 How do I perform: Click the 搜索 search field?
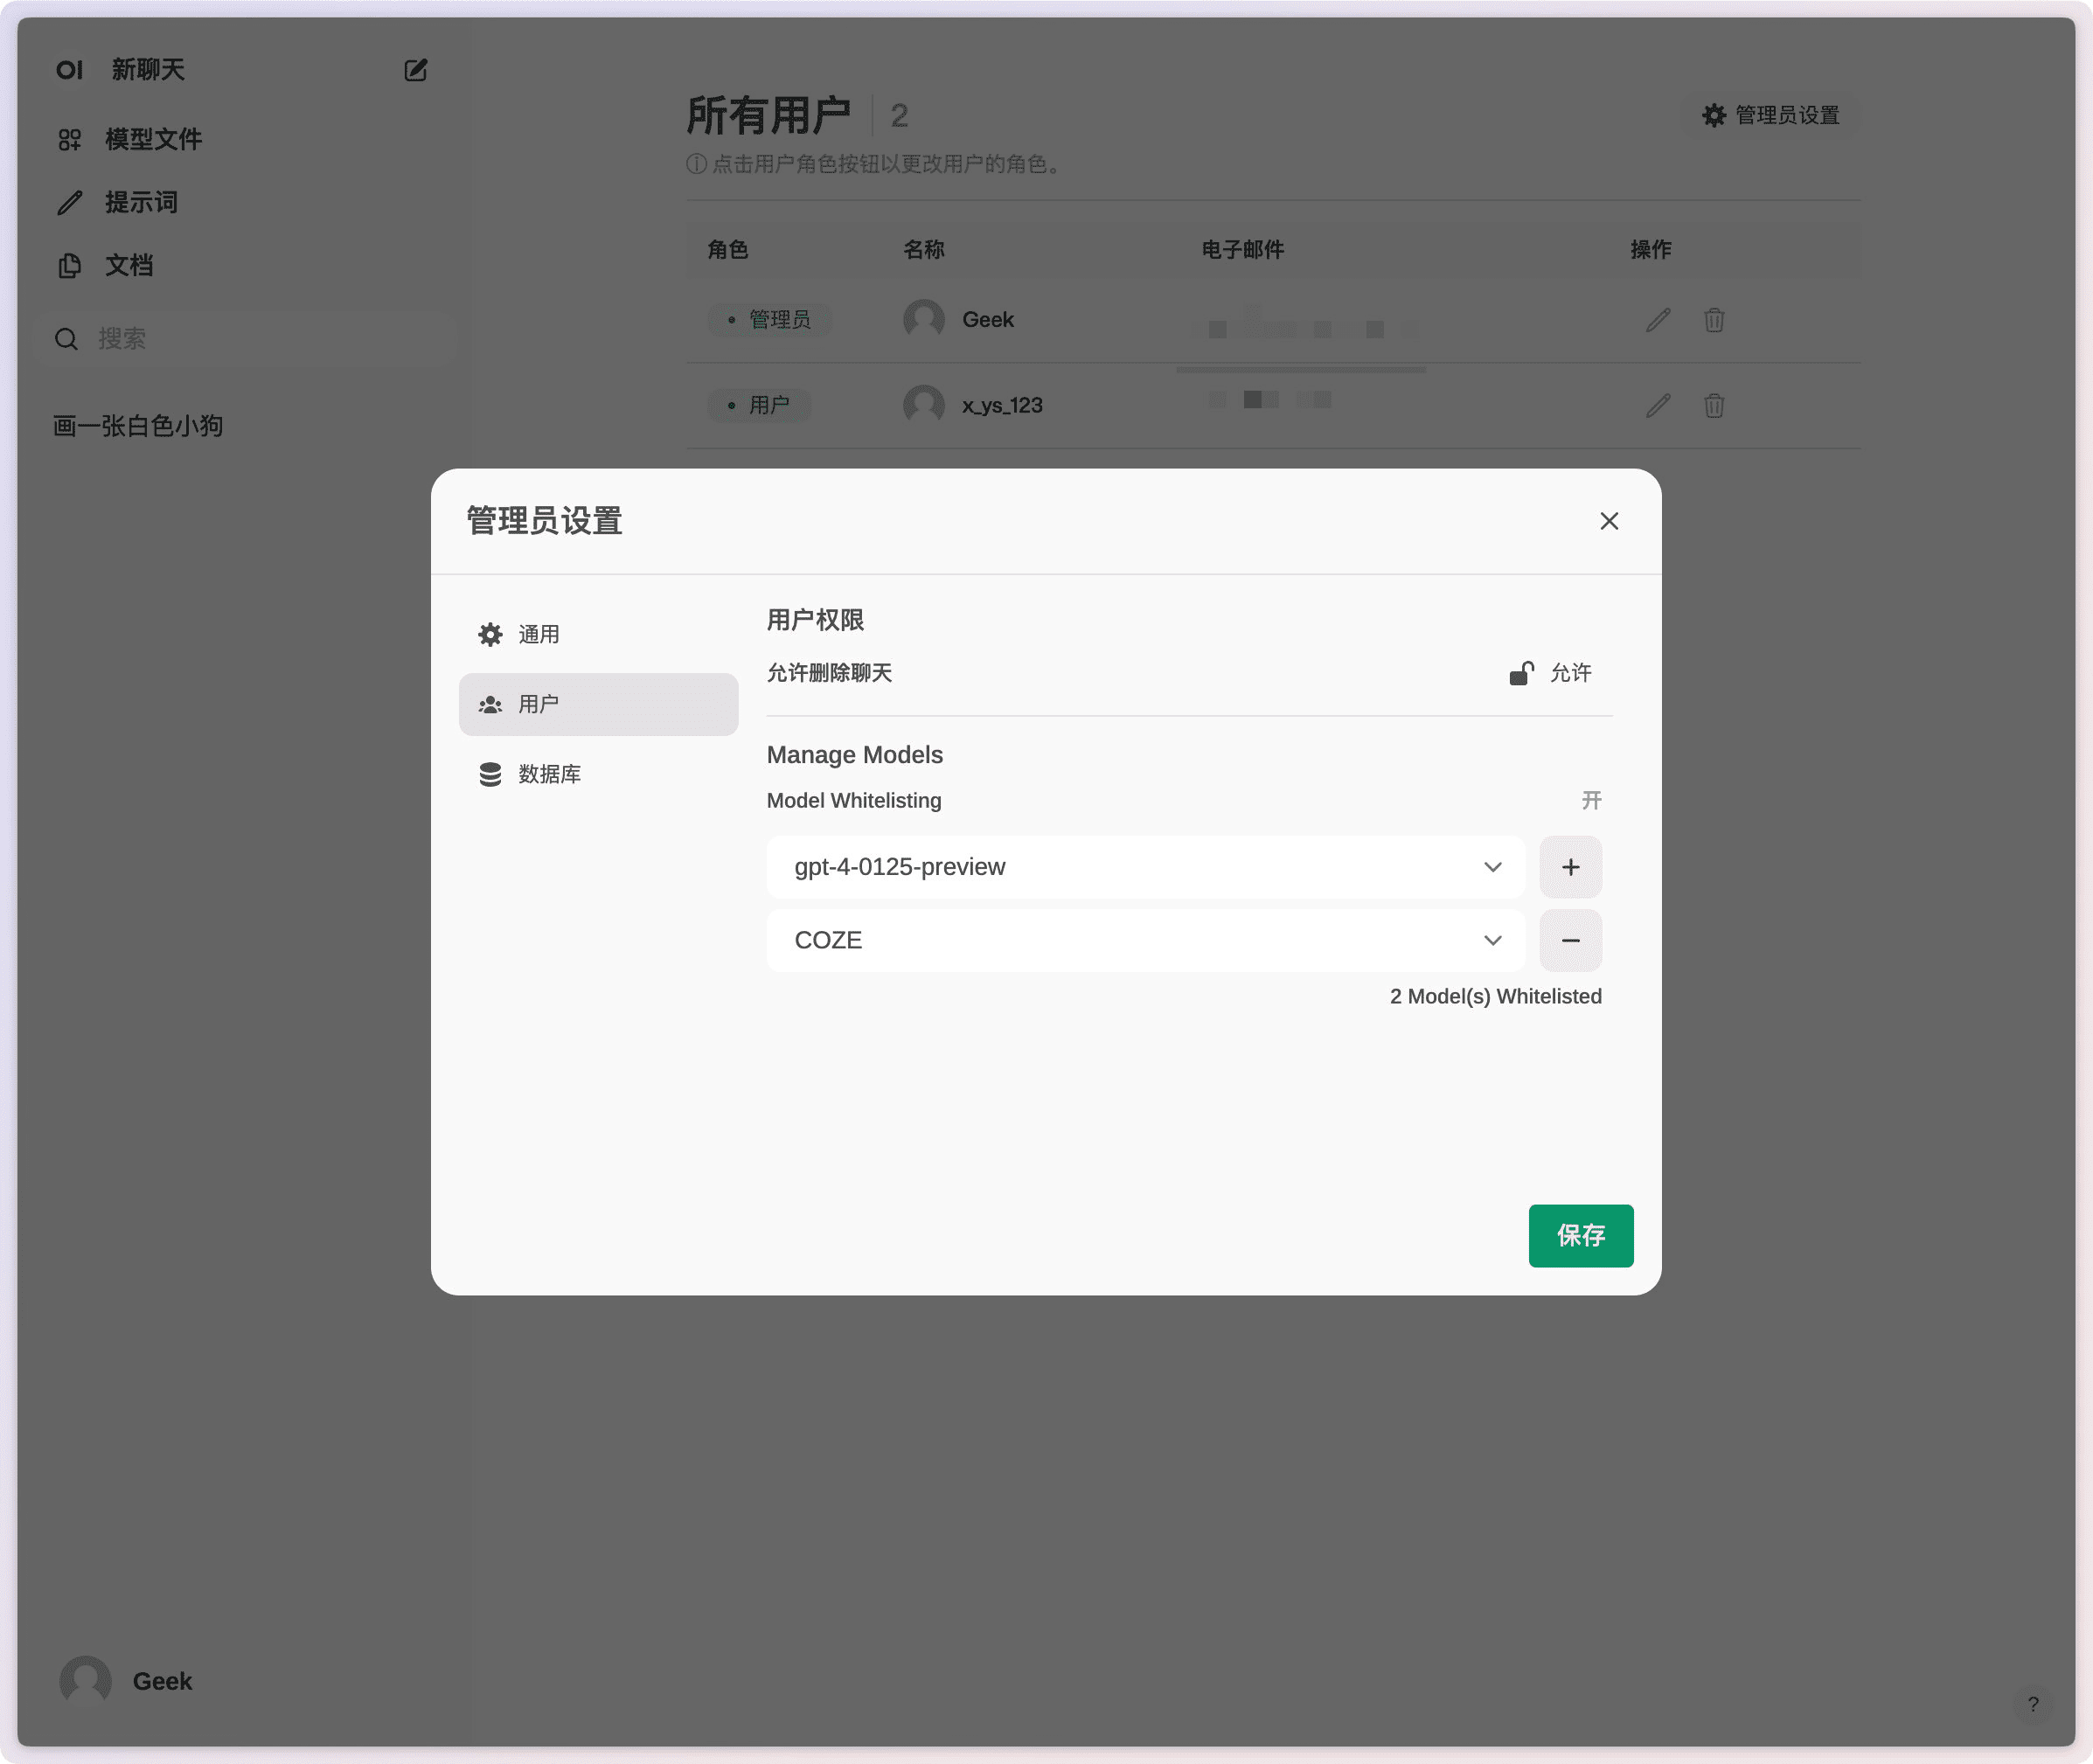pos(246,339)
